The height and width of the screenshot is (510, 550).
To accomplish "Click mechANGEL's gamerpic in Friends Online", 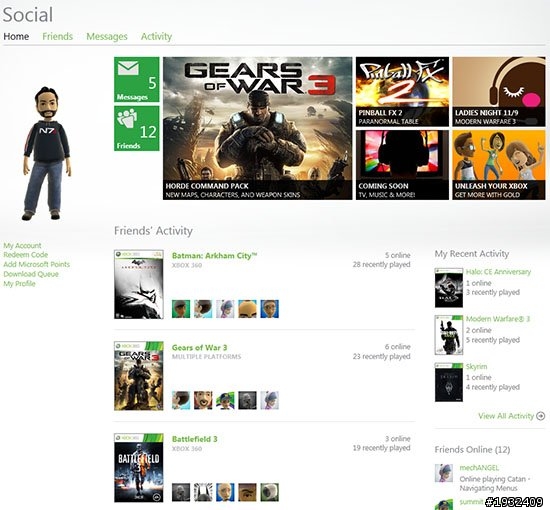I will (444, 473).
